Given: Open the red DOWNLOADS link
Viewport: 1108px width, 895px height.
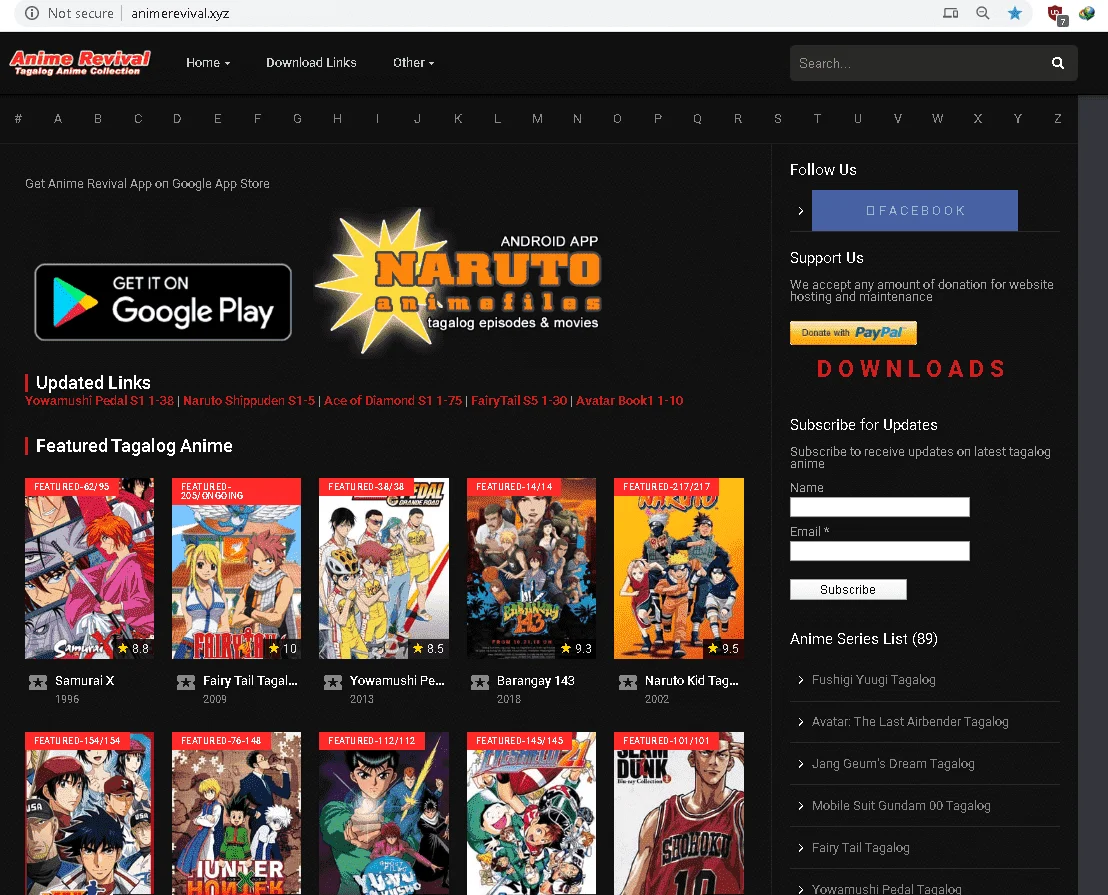Looking at the screenshot, I should (912, 369).
